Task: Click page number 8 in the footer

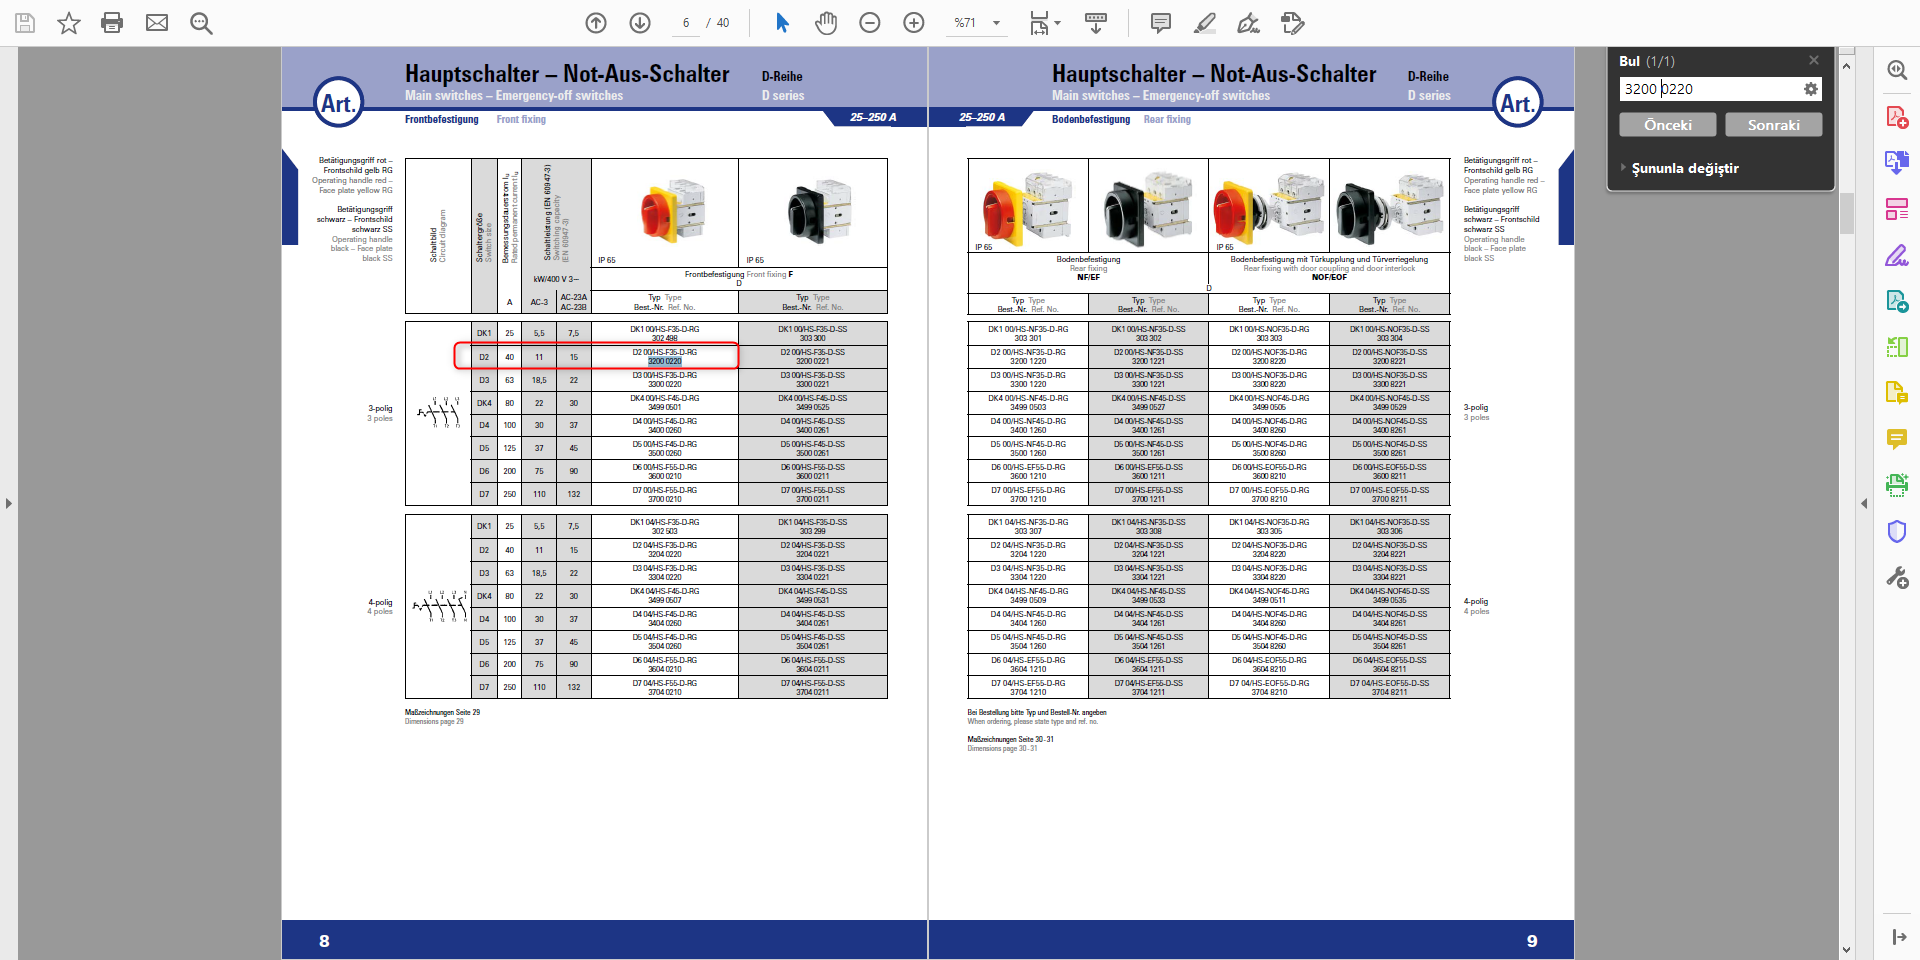Action: (x=324, y=941)
